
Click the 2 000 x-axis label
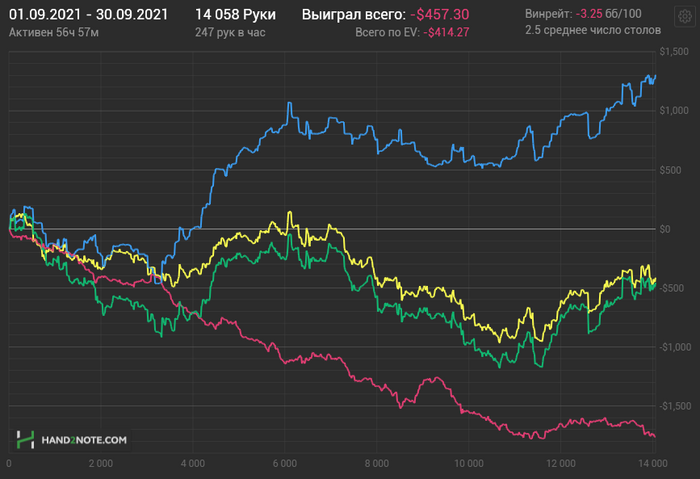[x=101, y=463]
